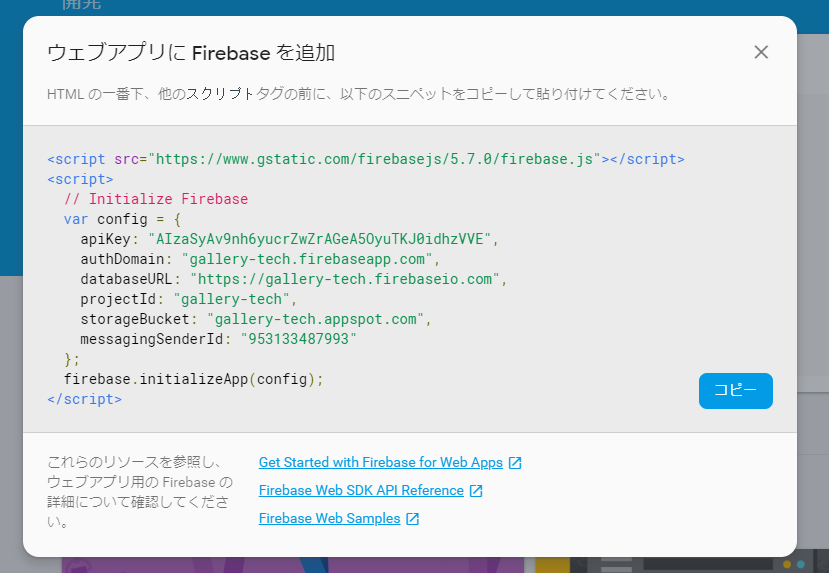This screenshot has width=829, height=573.
Task: Click external-link icon beside Web Samples
Action: click(412, 519)
